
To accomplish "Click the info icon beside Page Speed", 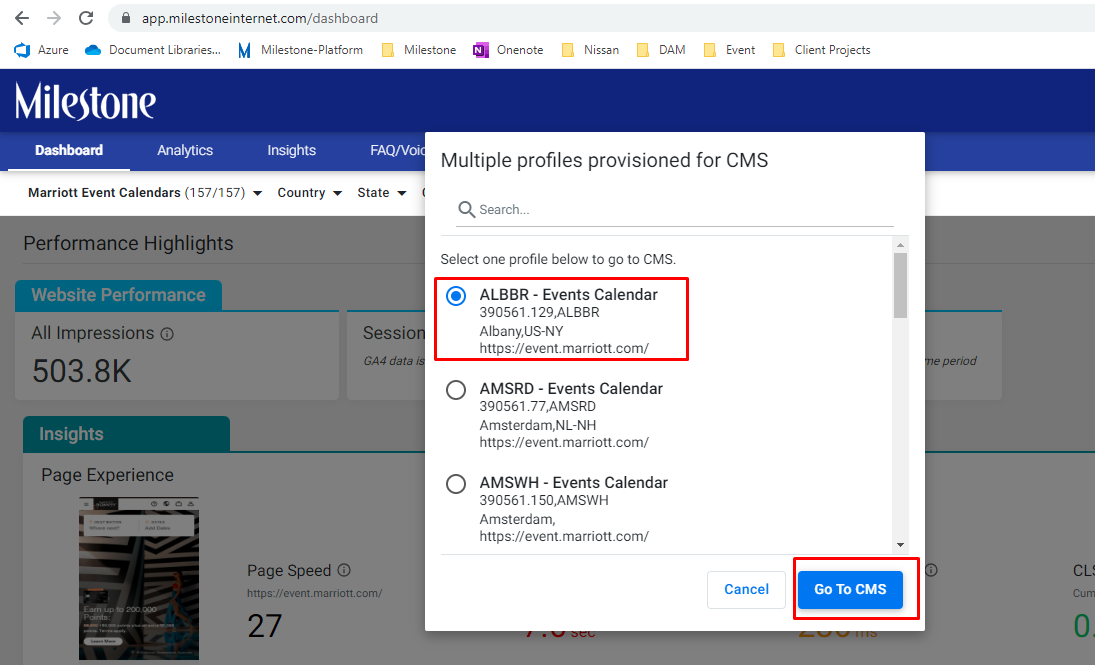I will [344, 570].
